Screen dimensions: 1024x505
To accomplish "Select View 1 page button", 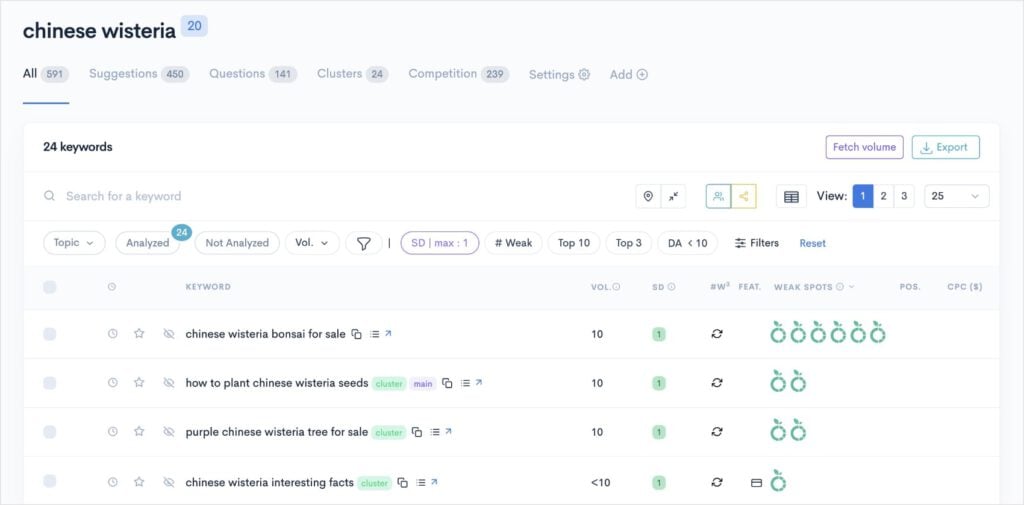I will point(863,196).
